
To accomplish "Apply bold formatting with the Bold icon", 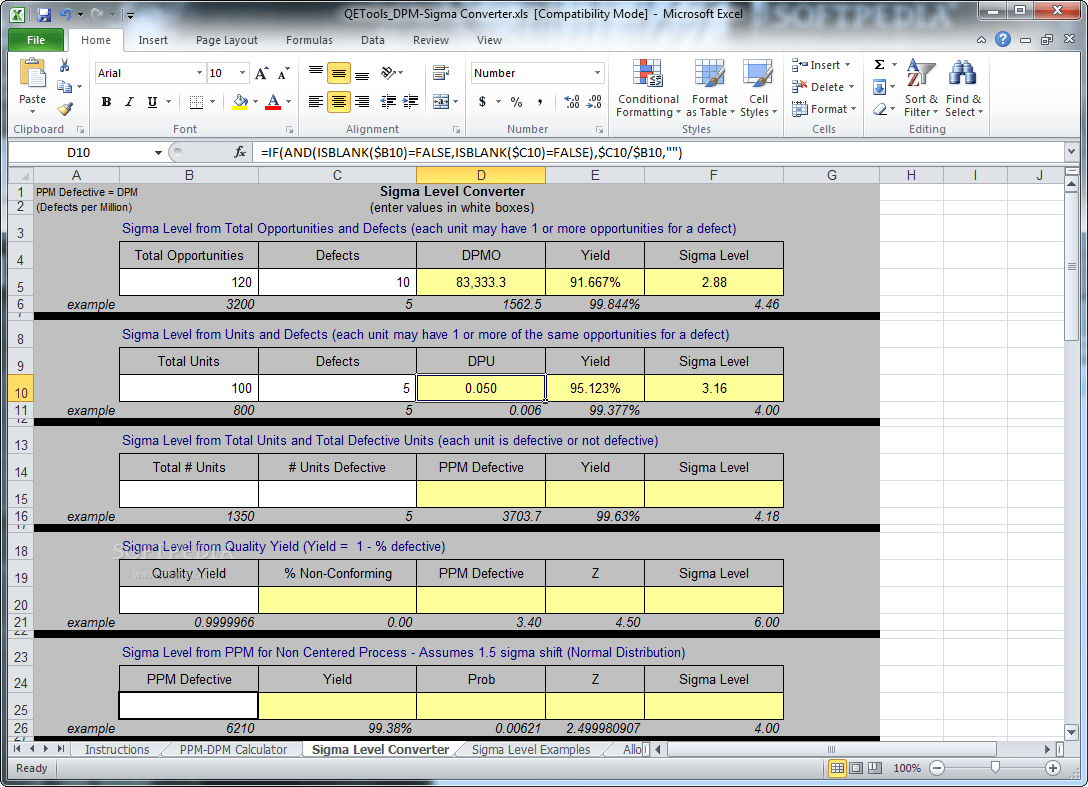I will pos(106,102).
